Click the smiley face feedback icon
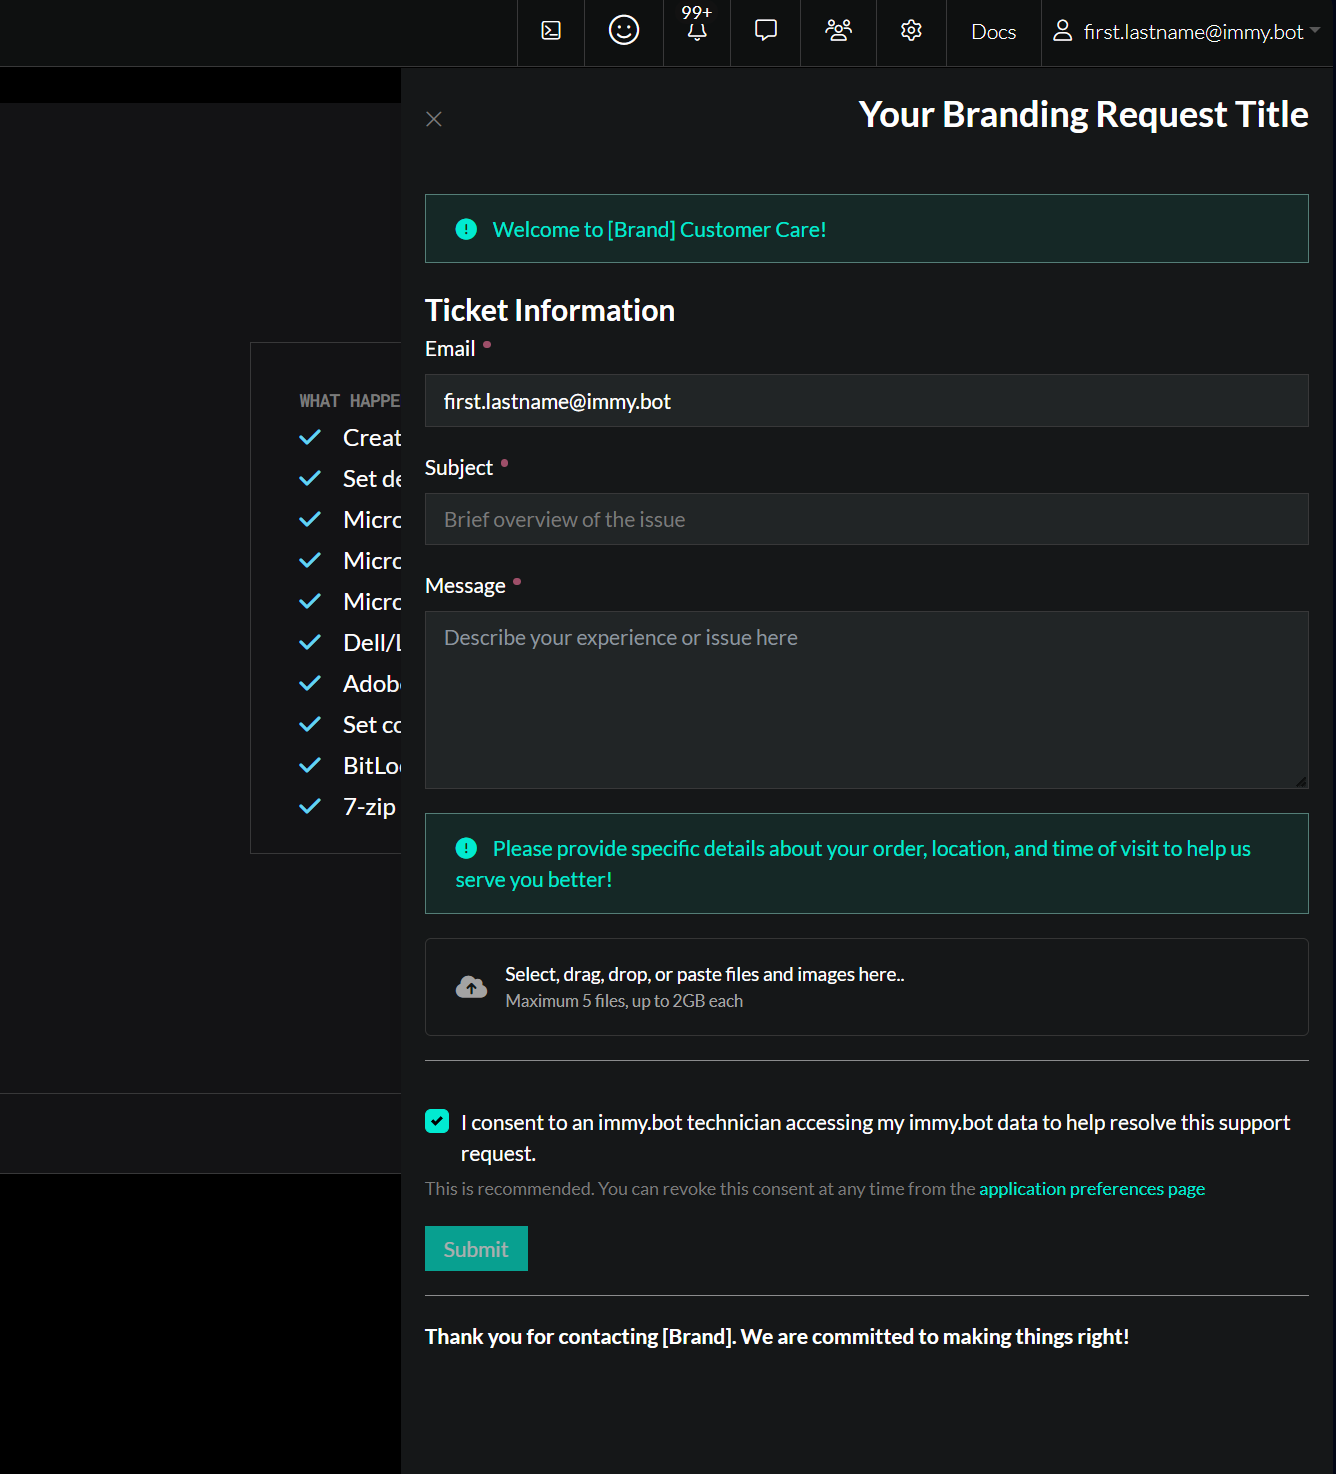The width and height of the screenshot is (1336, 1474). 624,31
